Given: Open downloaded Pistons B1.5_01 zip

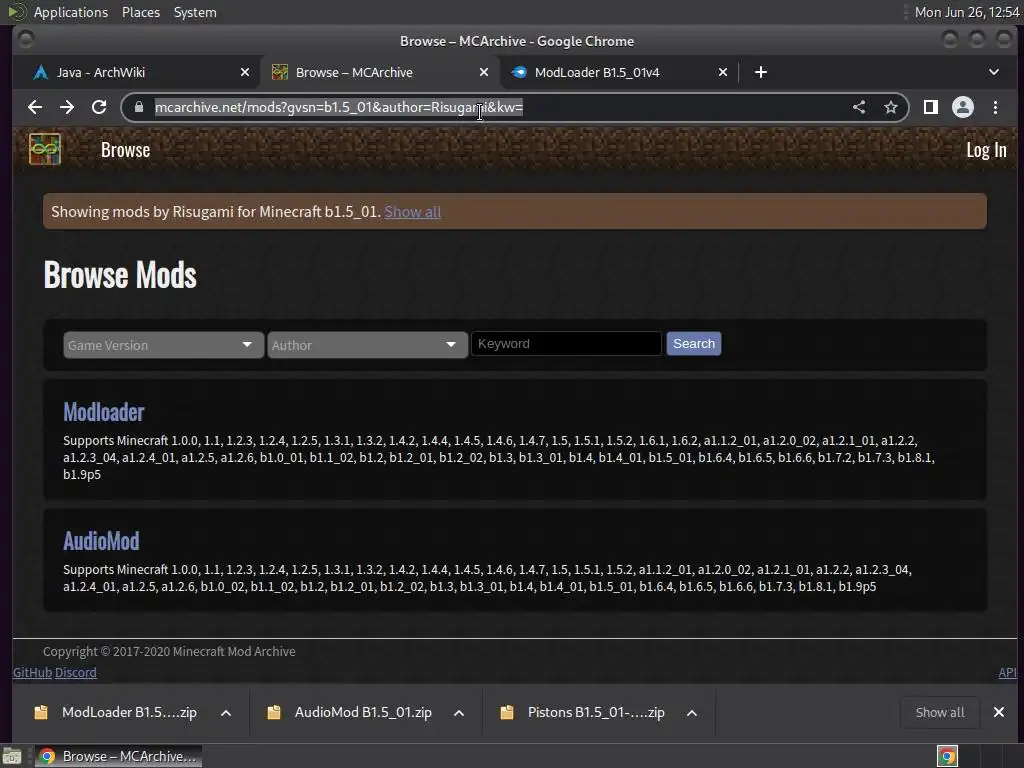Looking at the screenshot, I should tap(584, 712).
